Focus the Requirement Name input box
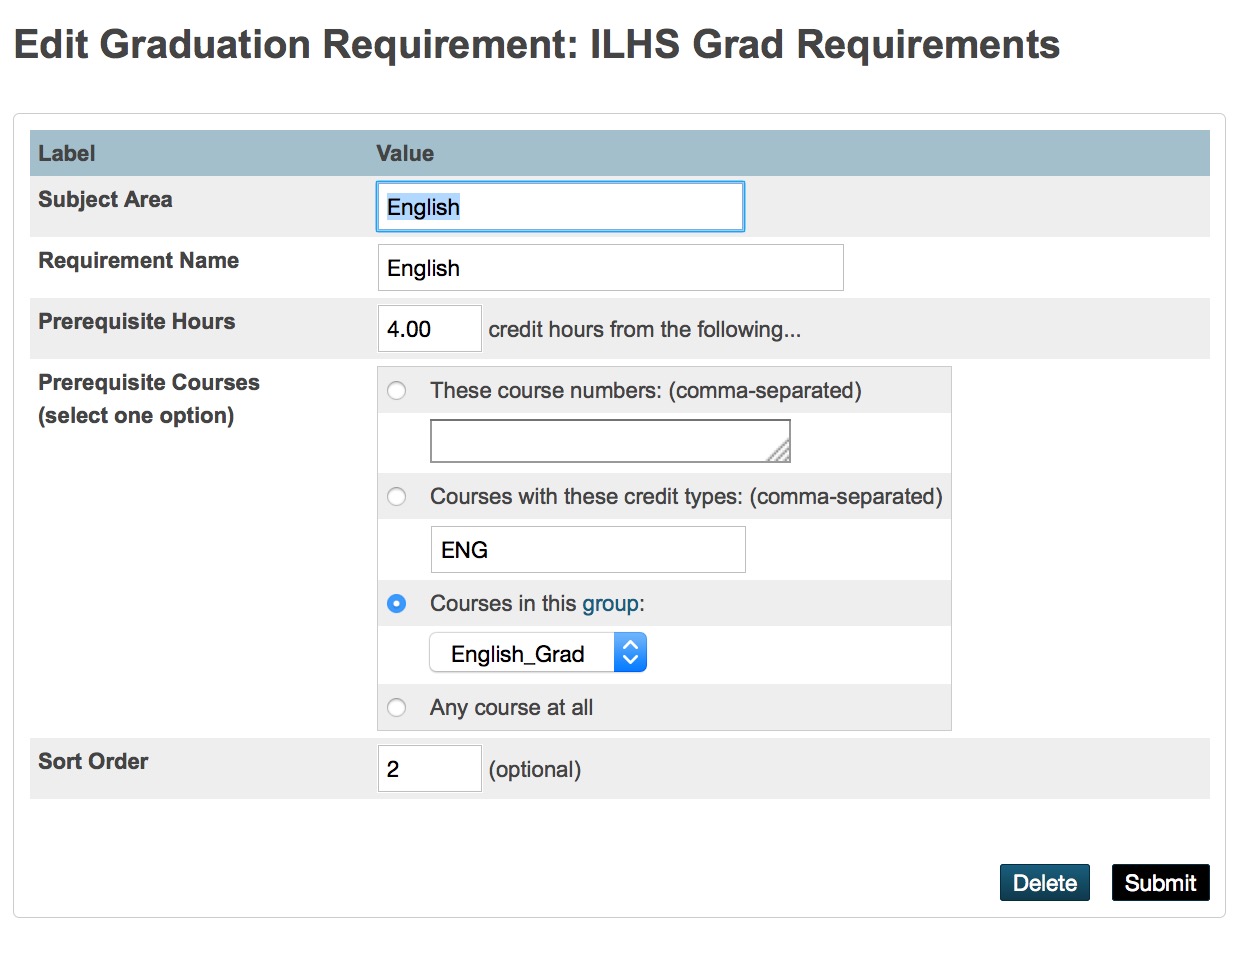 click(x=610, y=268)
